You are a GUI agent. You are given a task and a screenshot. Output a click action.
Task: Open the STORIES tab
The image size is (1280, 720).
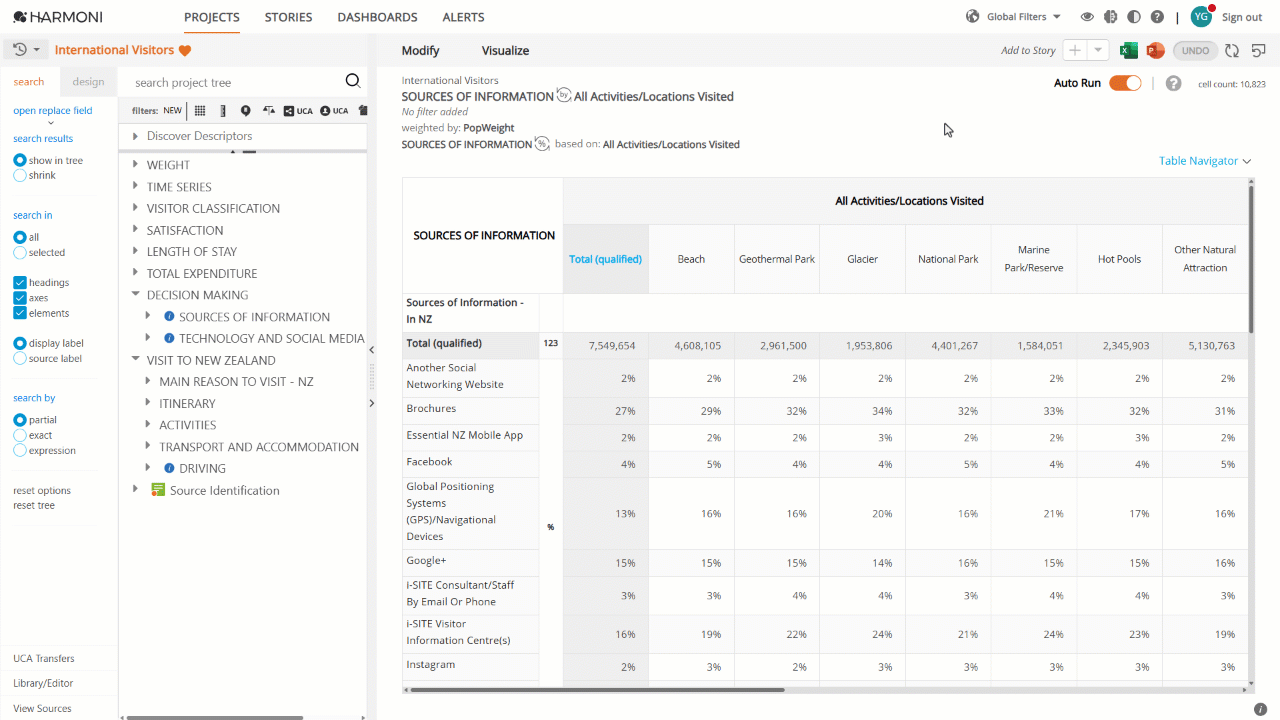click(x=288, y=17)
